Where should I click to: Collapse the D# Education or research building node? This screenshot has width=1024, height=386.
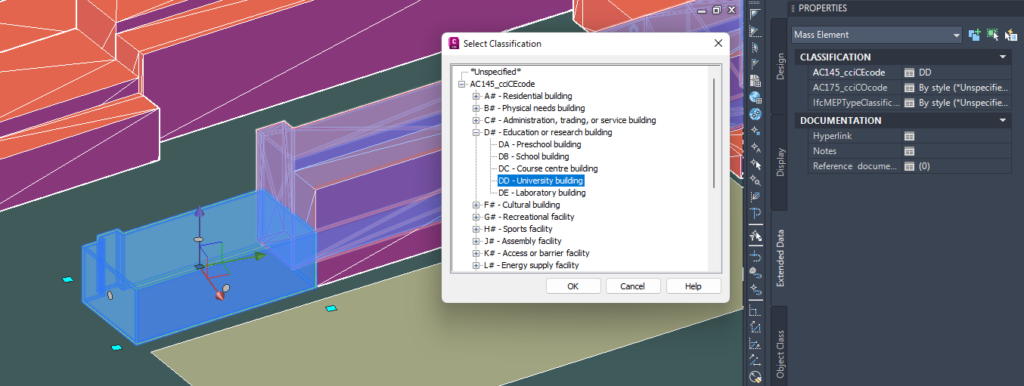click(x=476, y=133)
